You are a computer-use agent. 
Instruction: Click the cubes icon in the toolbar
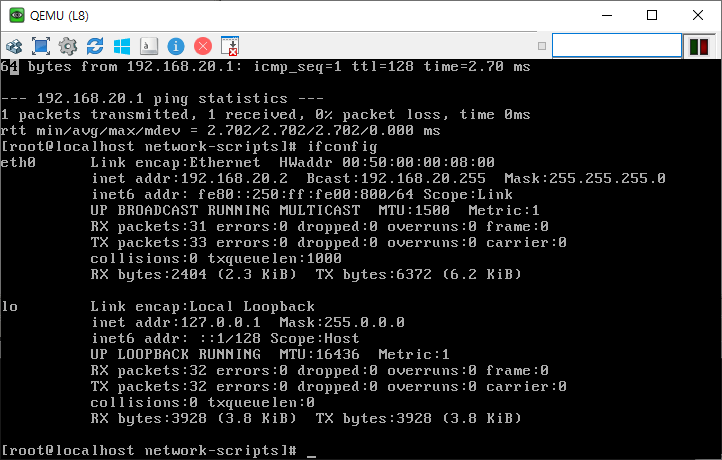click(x=14, y=46)
